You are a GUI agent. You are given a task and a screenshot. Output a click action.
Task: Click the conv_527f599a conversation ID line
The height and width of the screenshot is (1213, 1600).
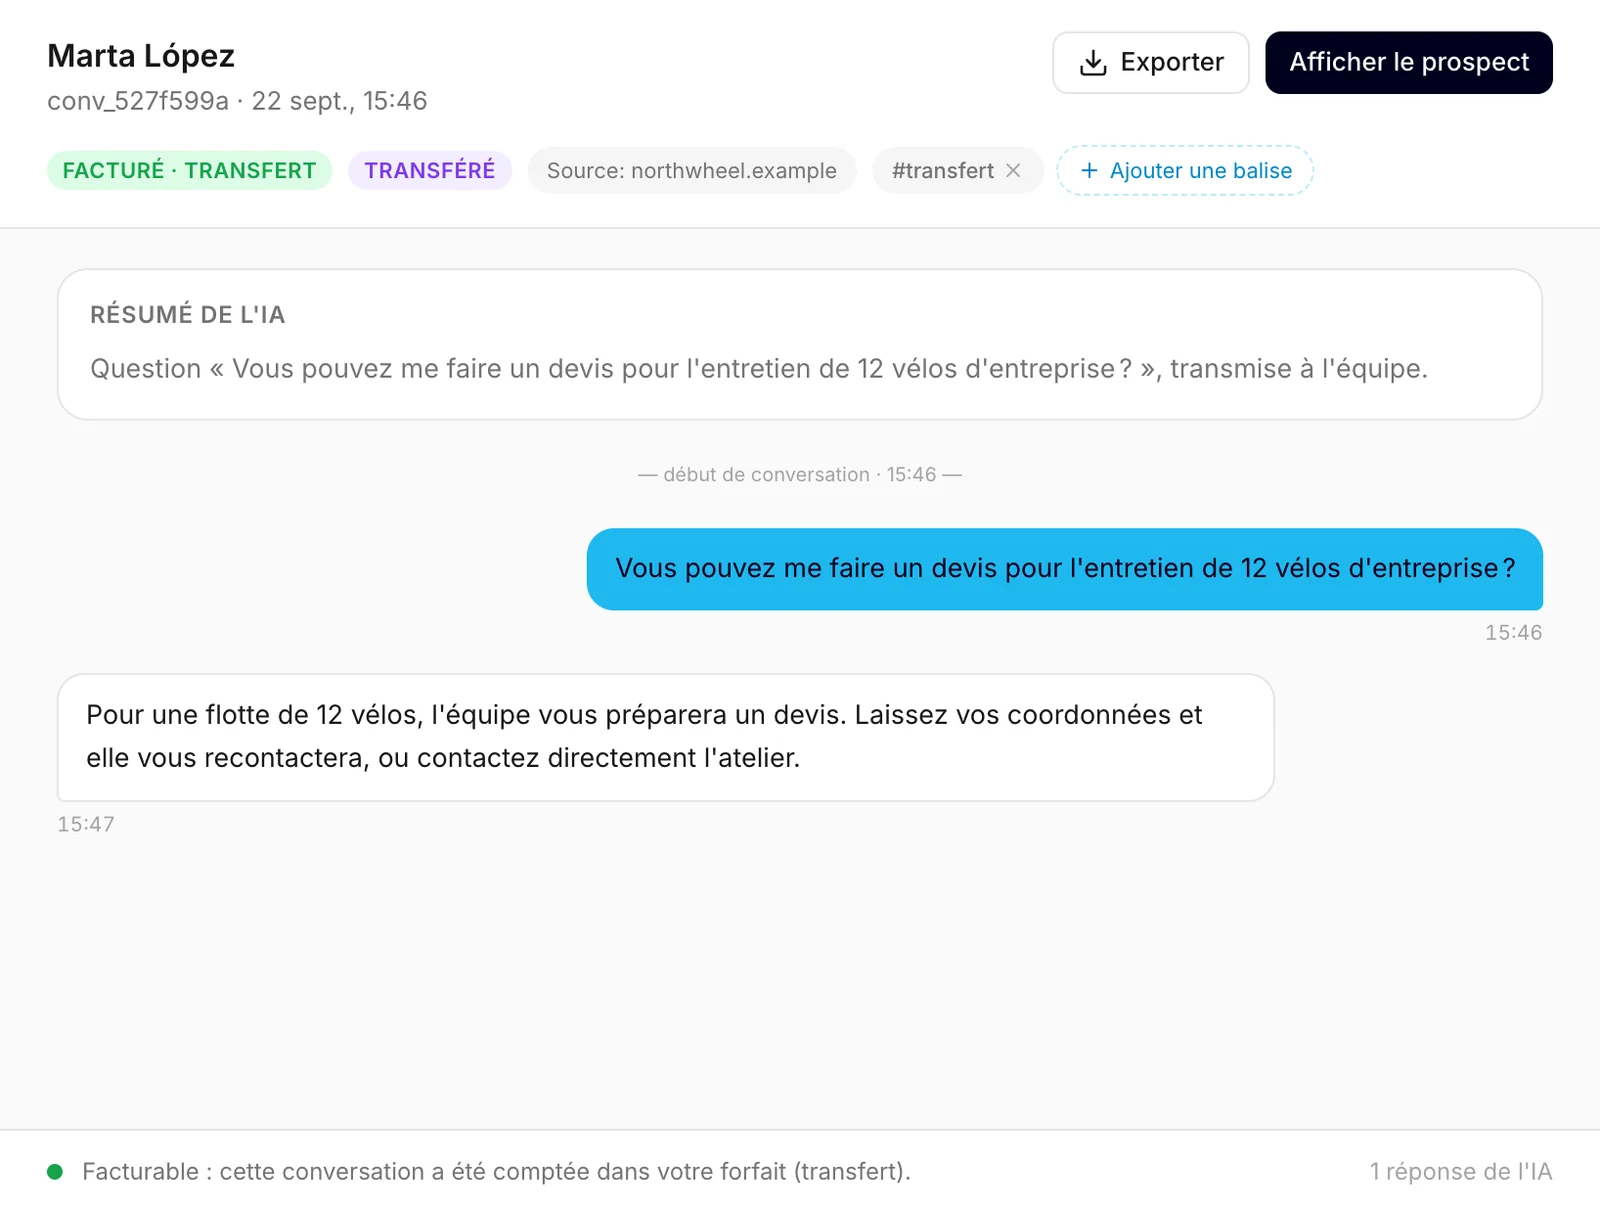[237, 101]
